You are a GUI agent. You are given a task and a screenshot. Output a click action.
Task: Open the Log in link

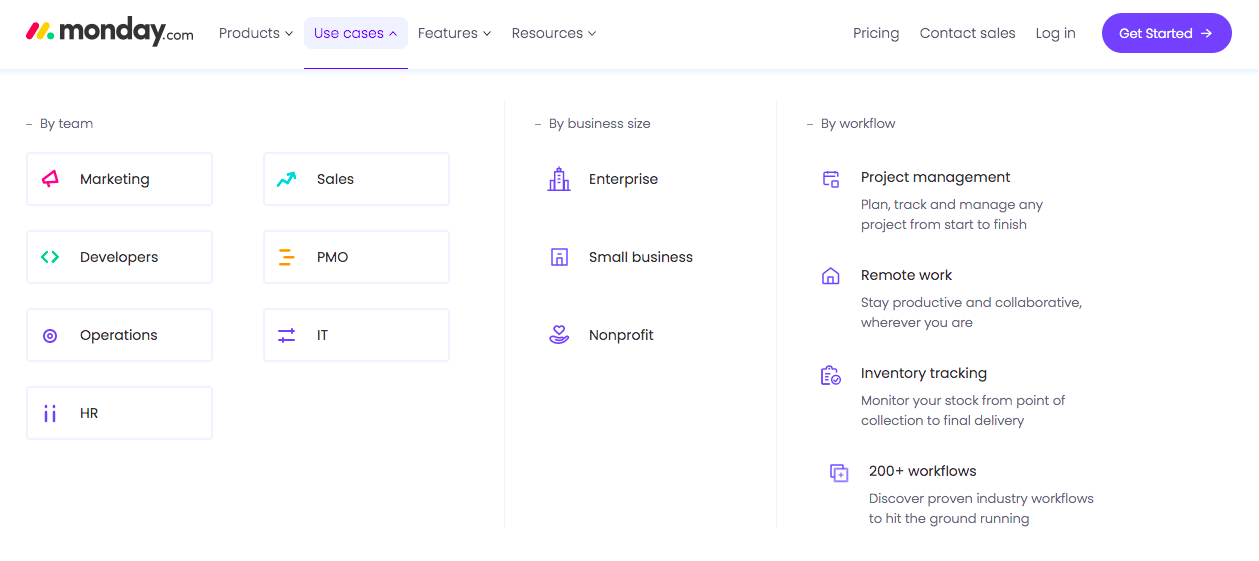pos(1055,33)
